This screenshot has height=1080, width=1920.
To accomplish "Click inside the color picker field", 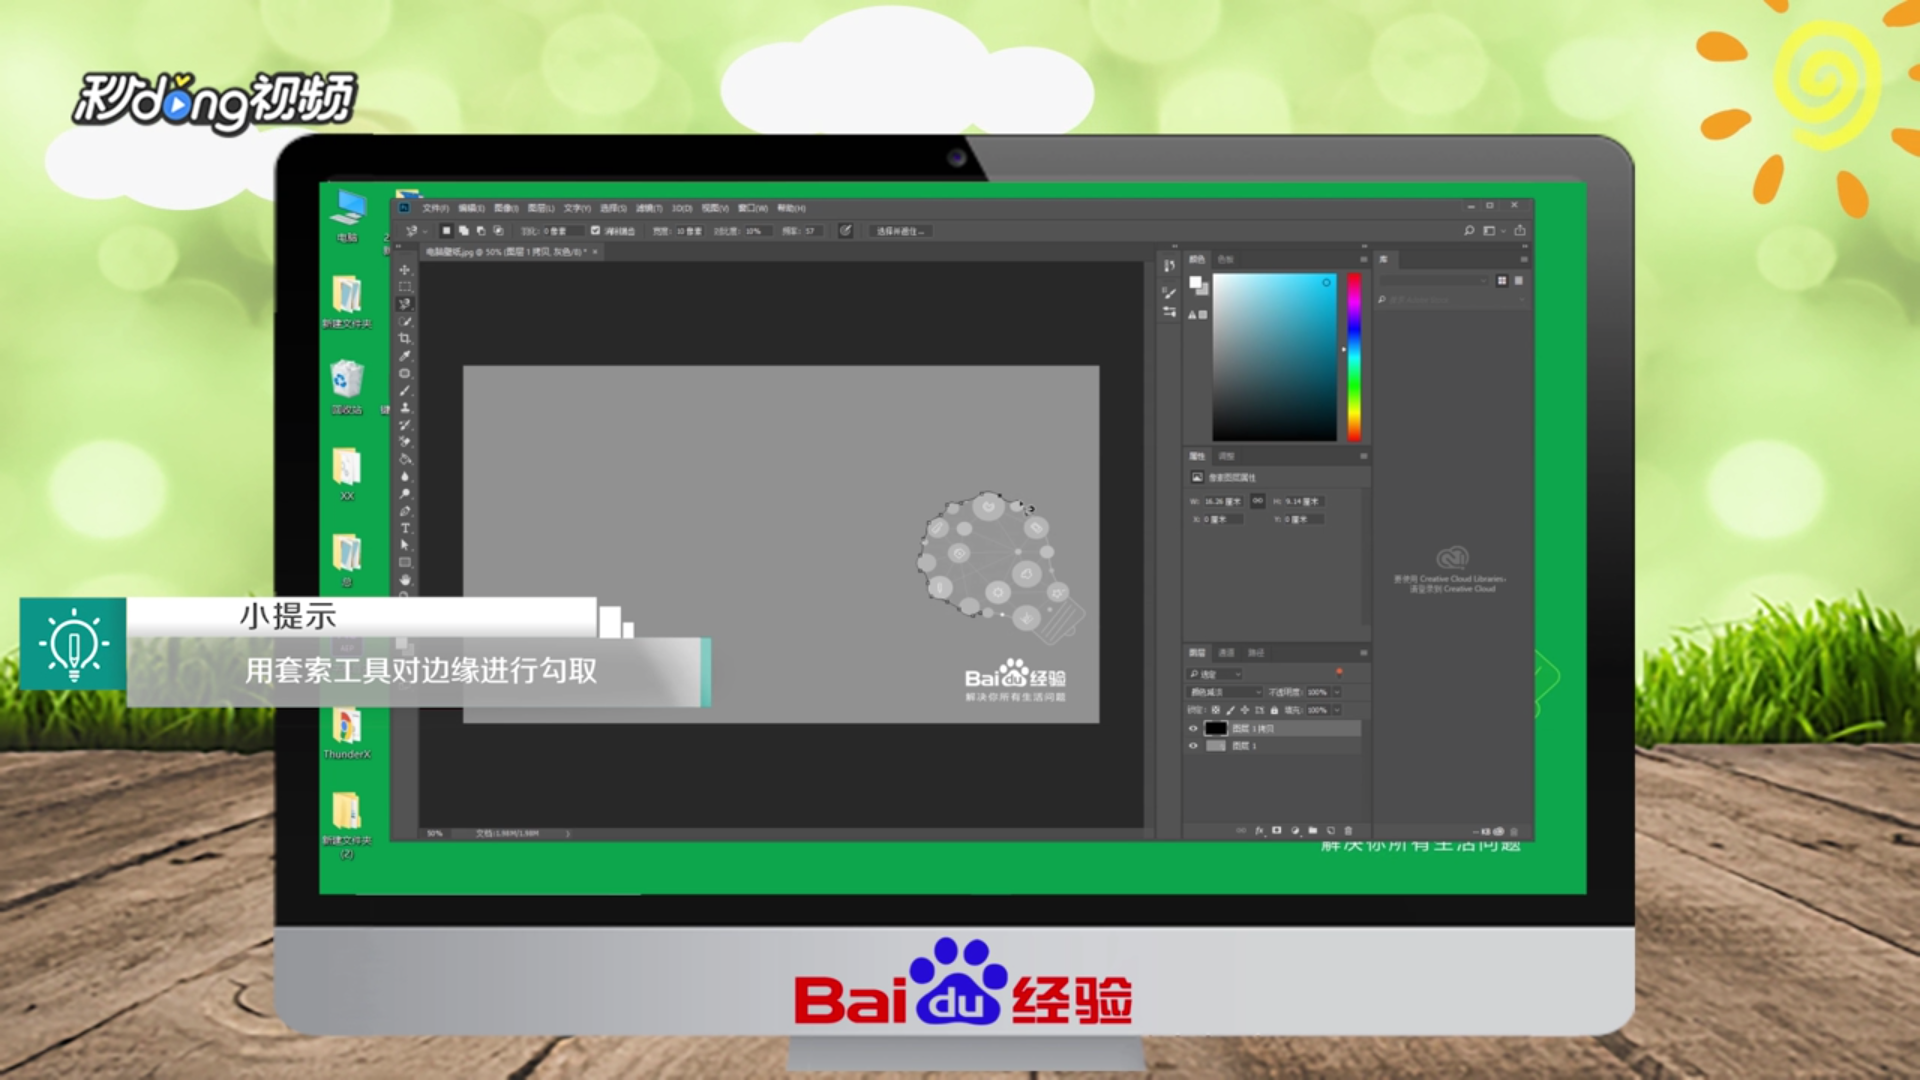I will pyautogui.click(x=1274, y=357).
